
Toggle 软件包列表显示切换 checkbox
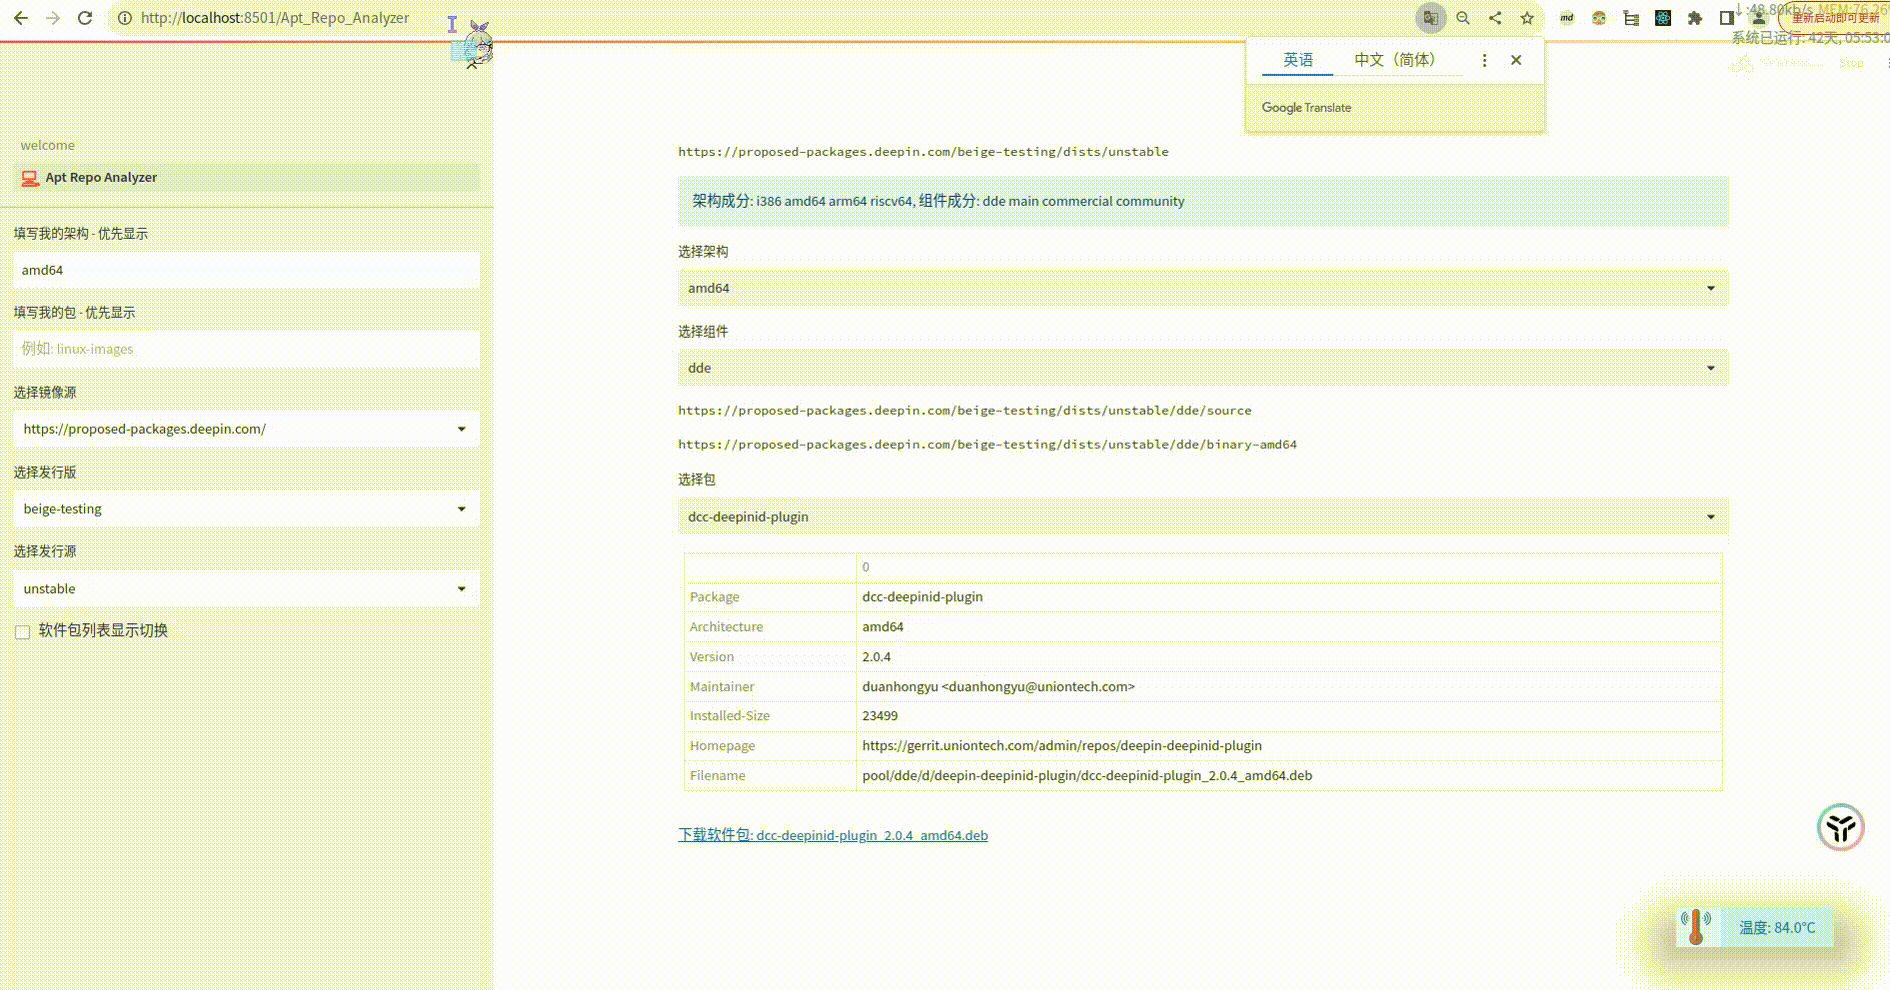[22, 632]
